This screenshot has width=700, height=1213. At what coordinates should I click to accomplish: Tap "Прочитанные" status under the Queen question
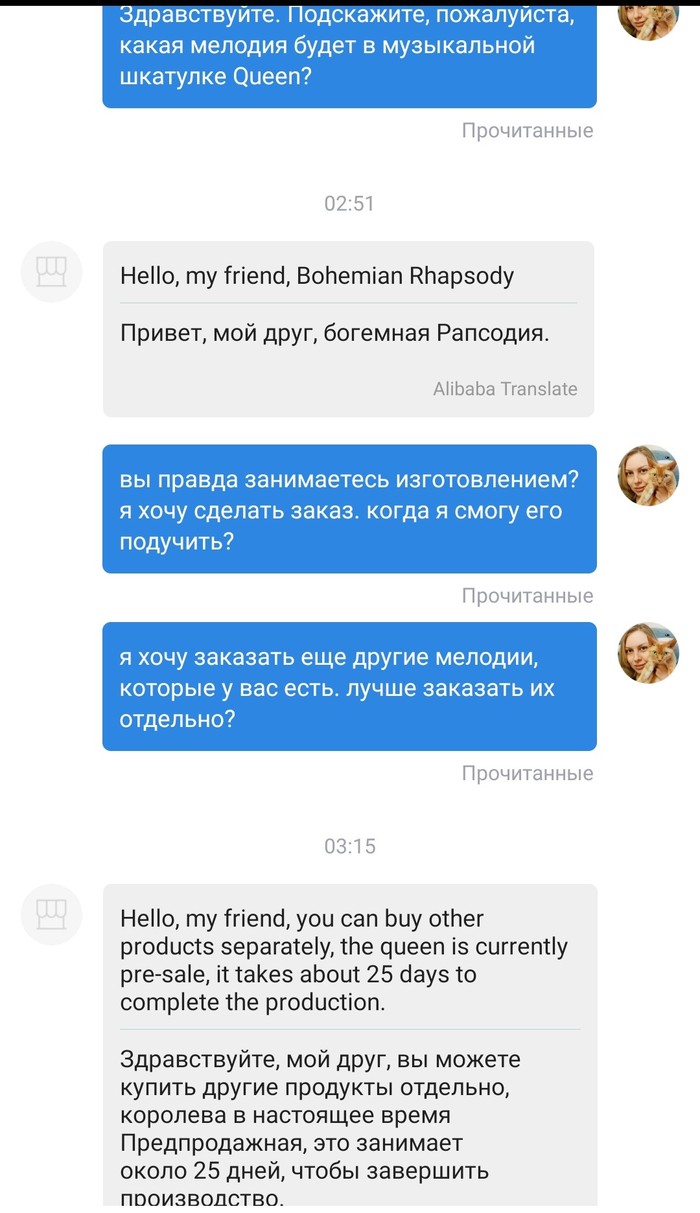(x=527, y=131)
